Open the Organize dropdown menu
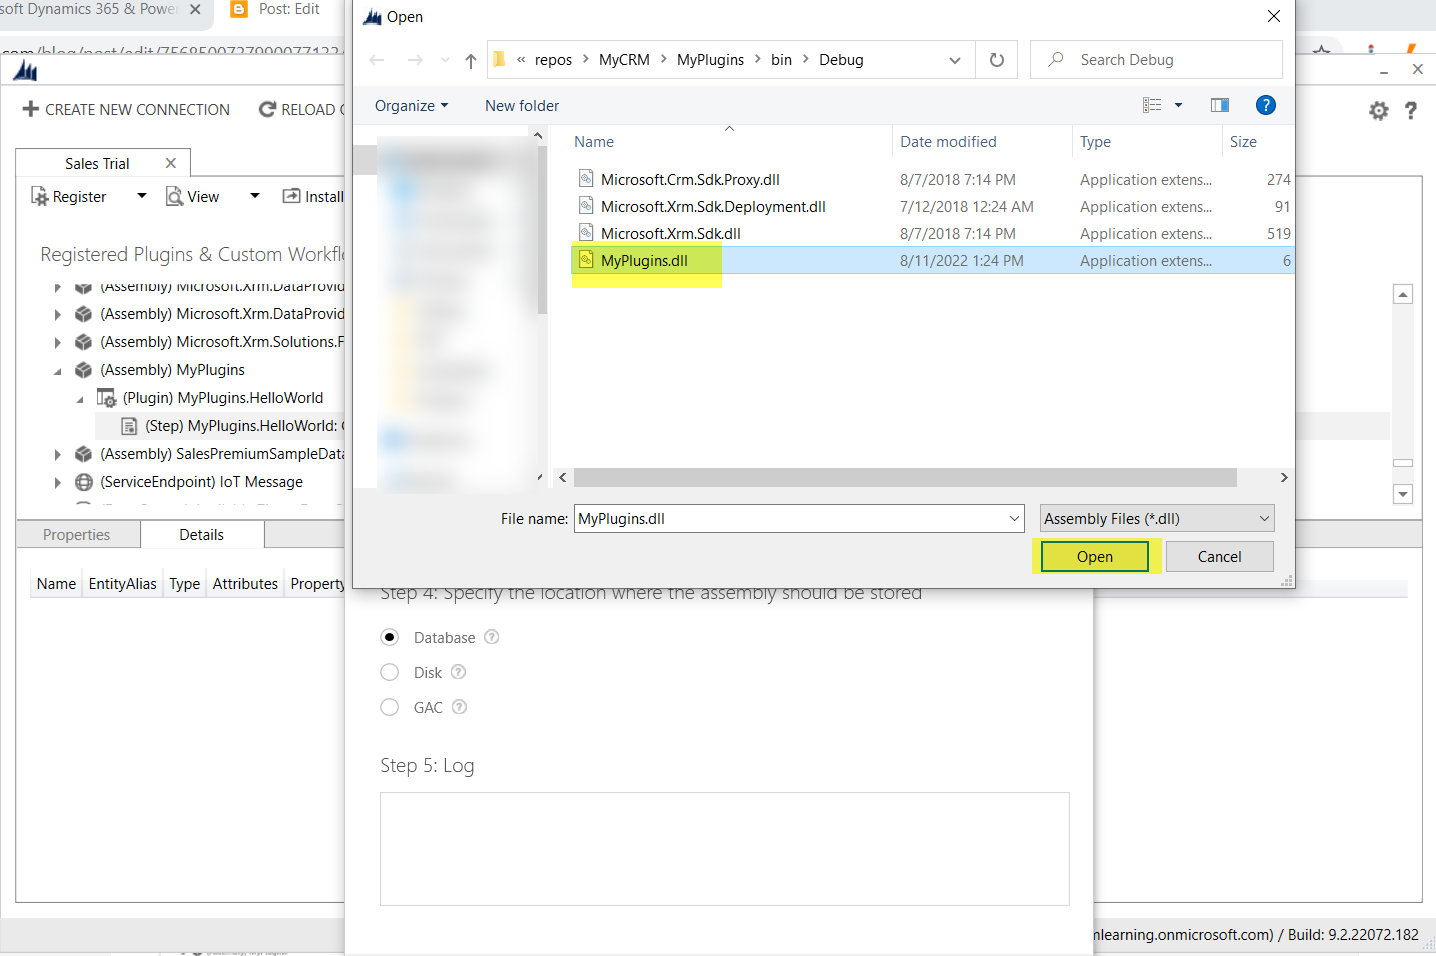This screenshot has height=956, width=1436. [411, 106]
